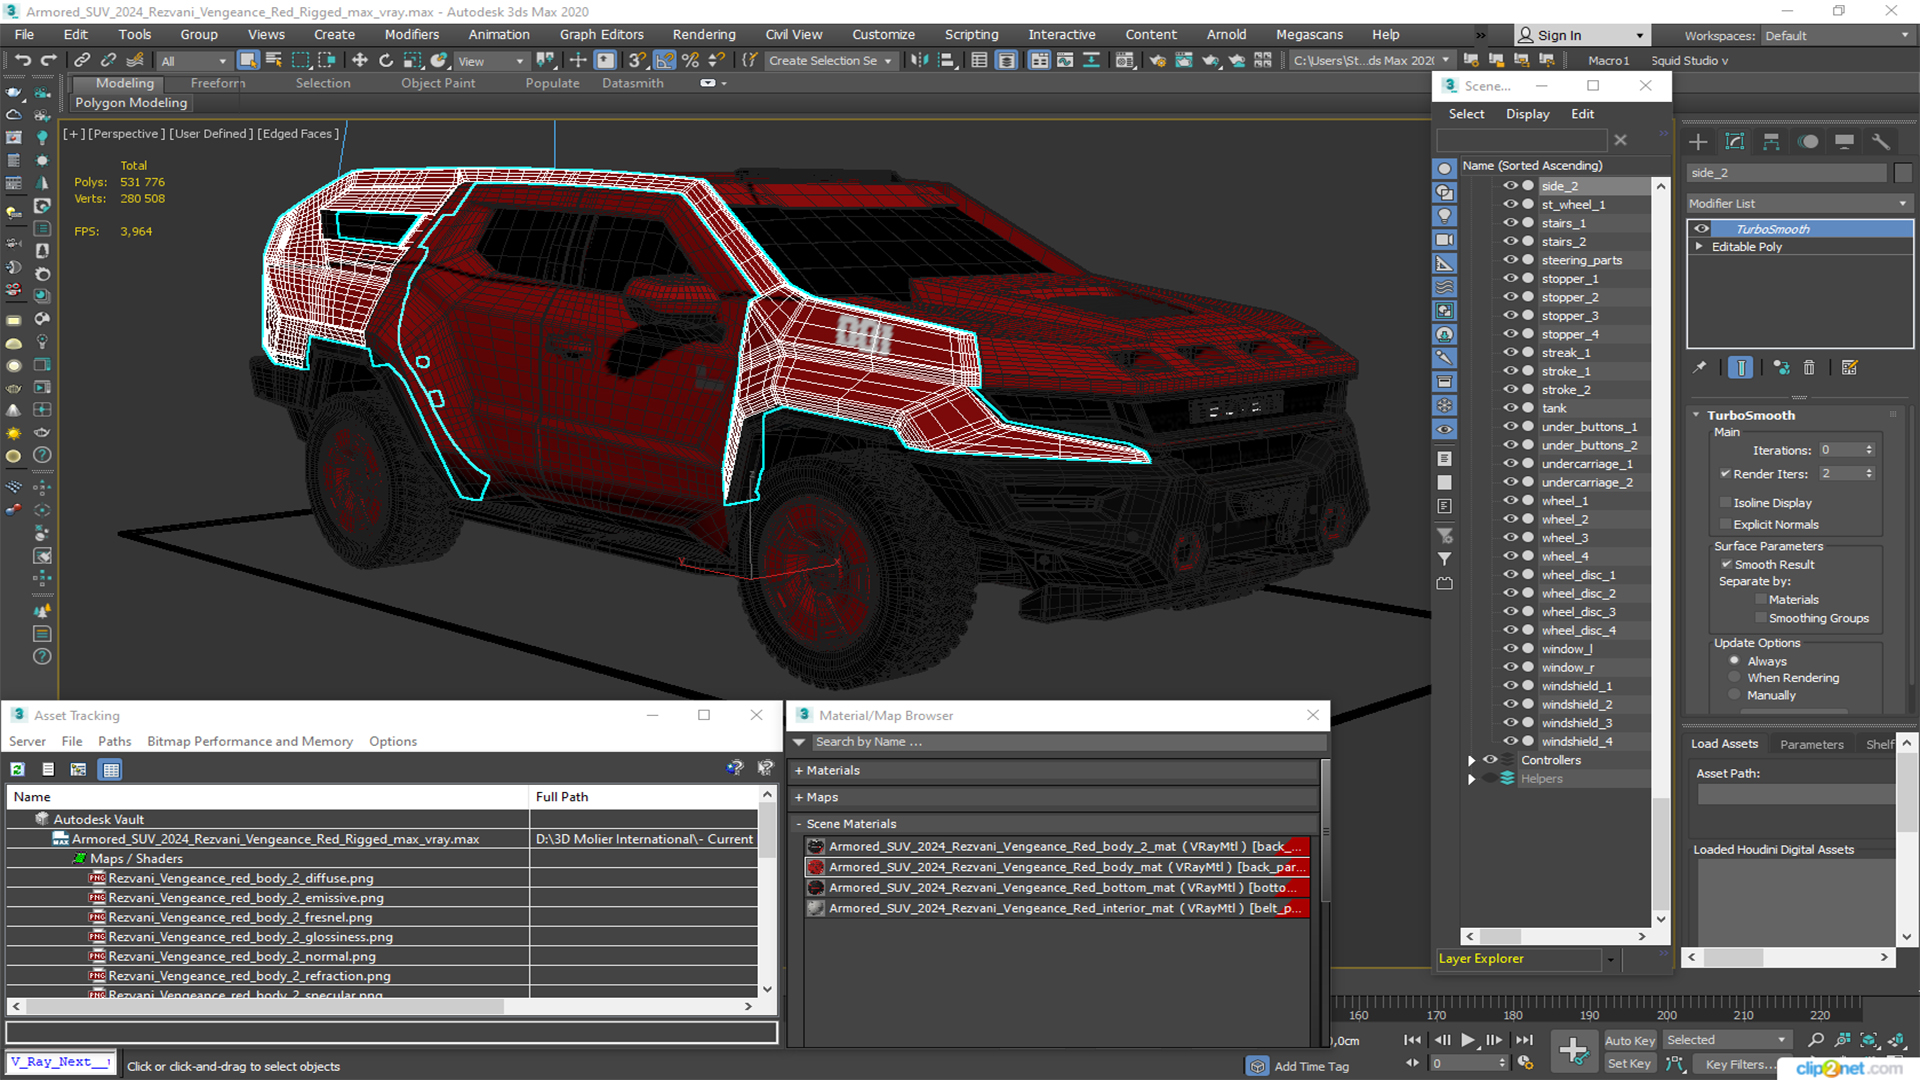Image resolution: width=1920 pixels, height=1080 pixels.
Task: Click the Search by Name field
Action: pos(1068,742)
